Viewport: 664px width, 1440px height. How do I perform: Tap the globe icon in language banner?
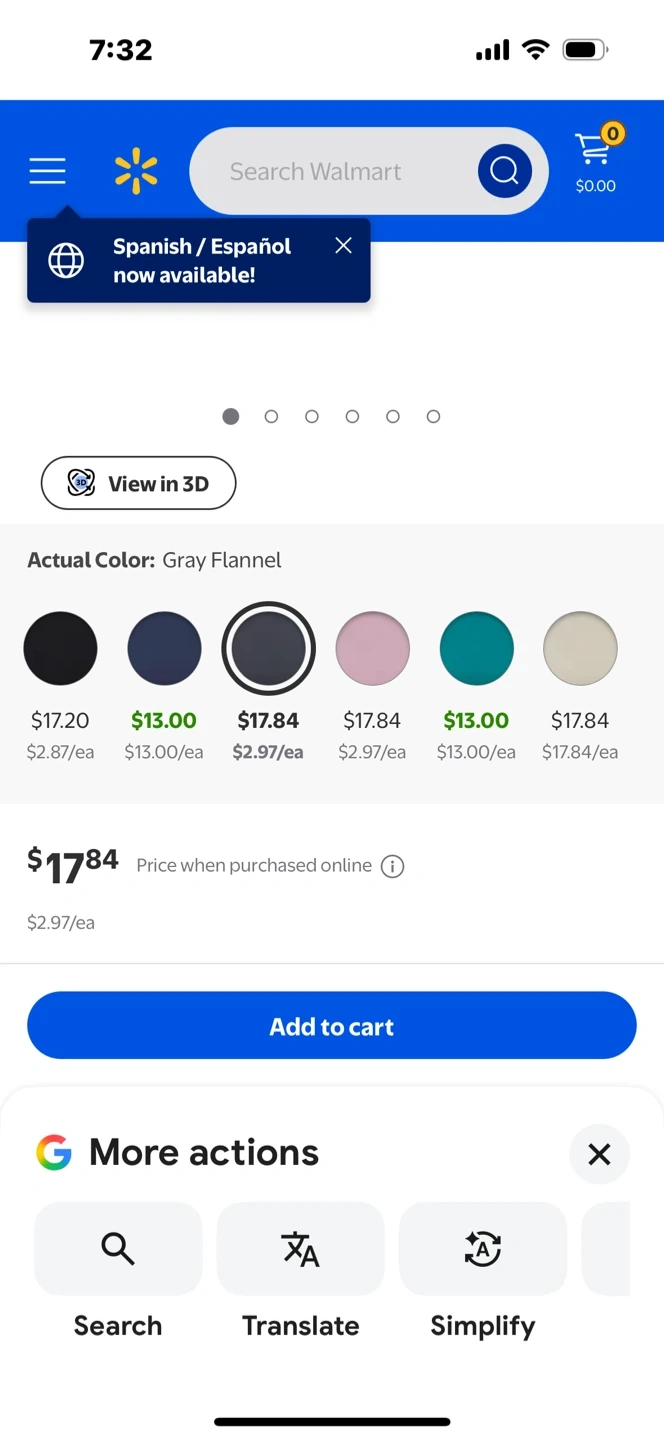point(67,260)
